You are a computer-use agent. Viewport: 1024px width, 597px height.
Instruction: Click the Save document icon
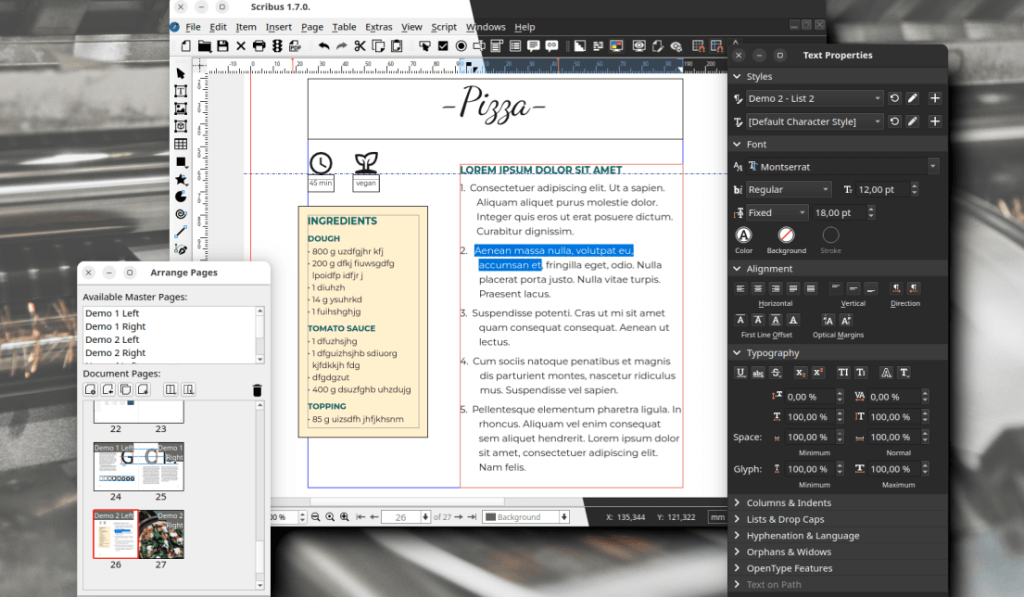tap(223, 46)
